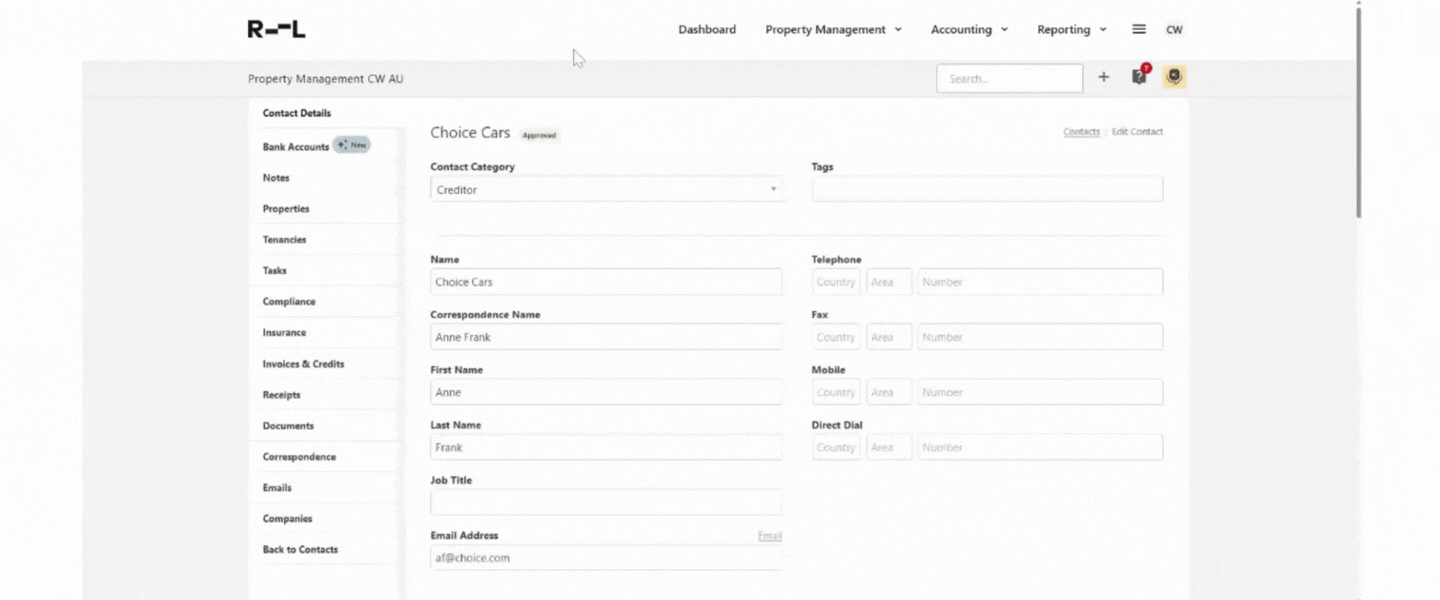Viewport: 1440px width, 600px height.
Task: Open the Compliance sidebar tab
Action: [289, 302]
